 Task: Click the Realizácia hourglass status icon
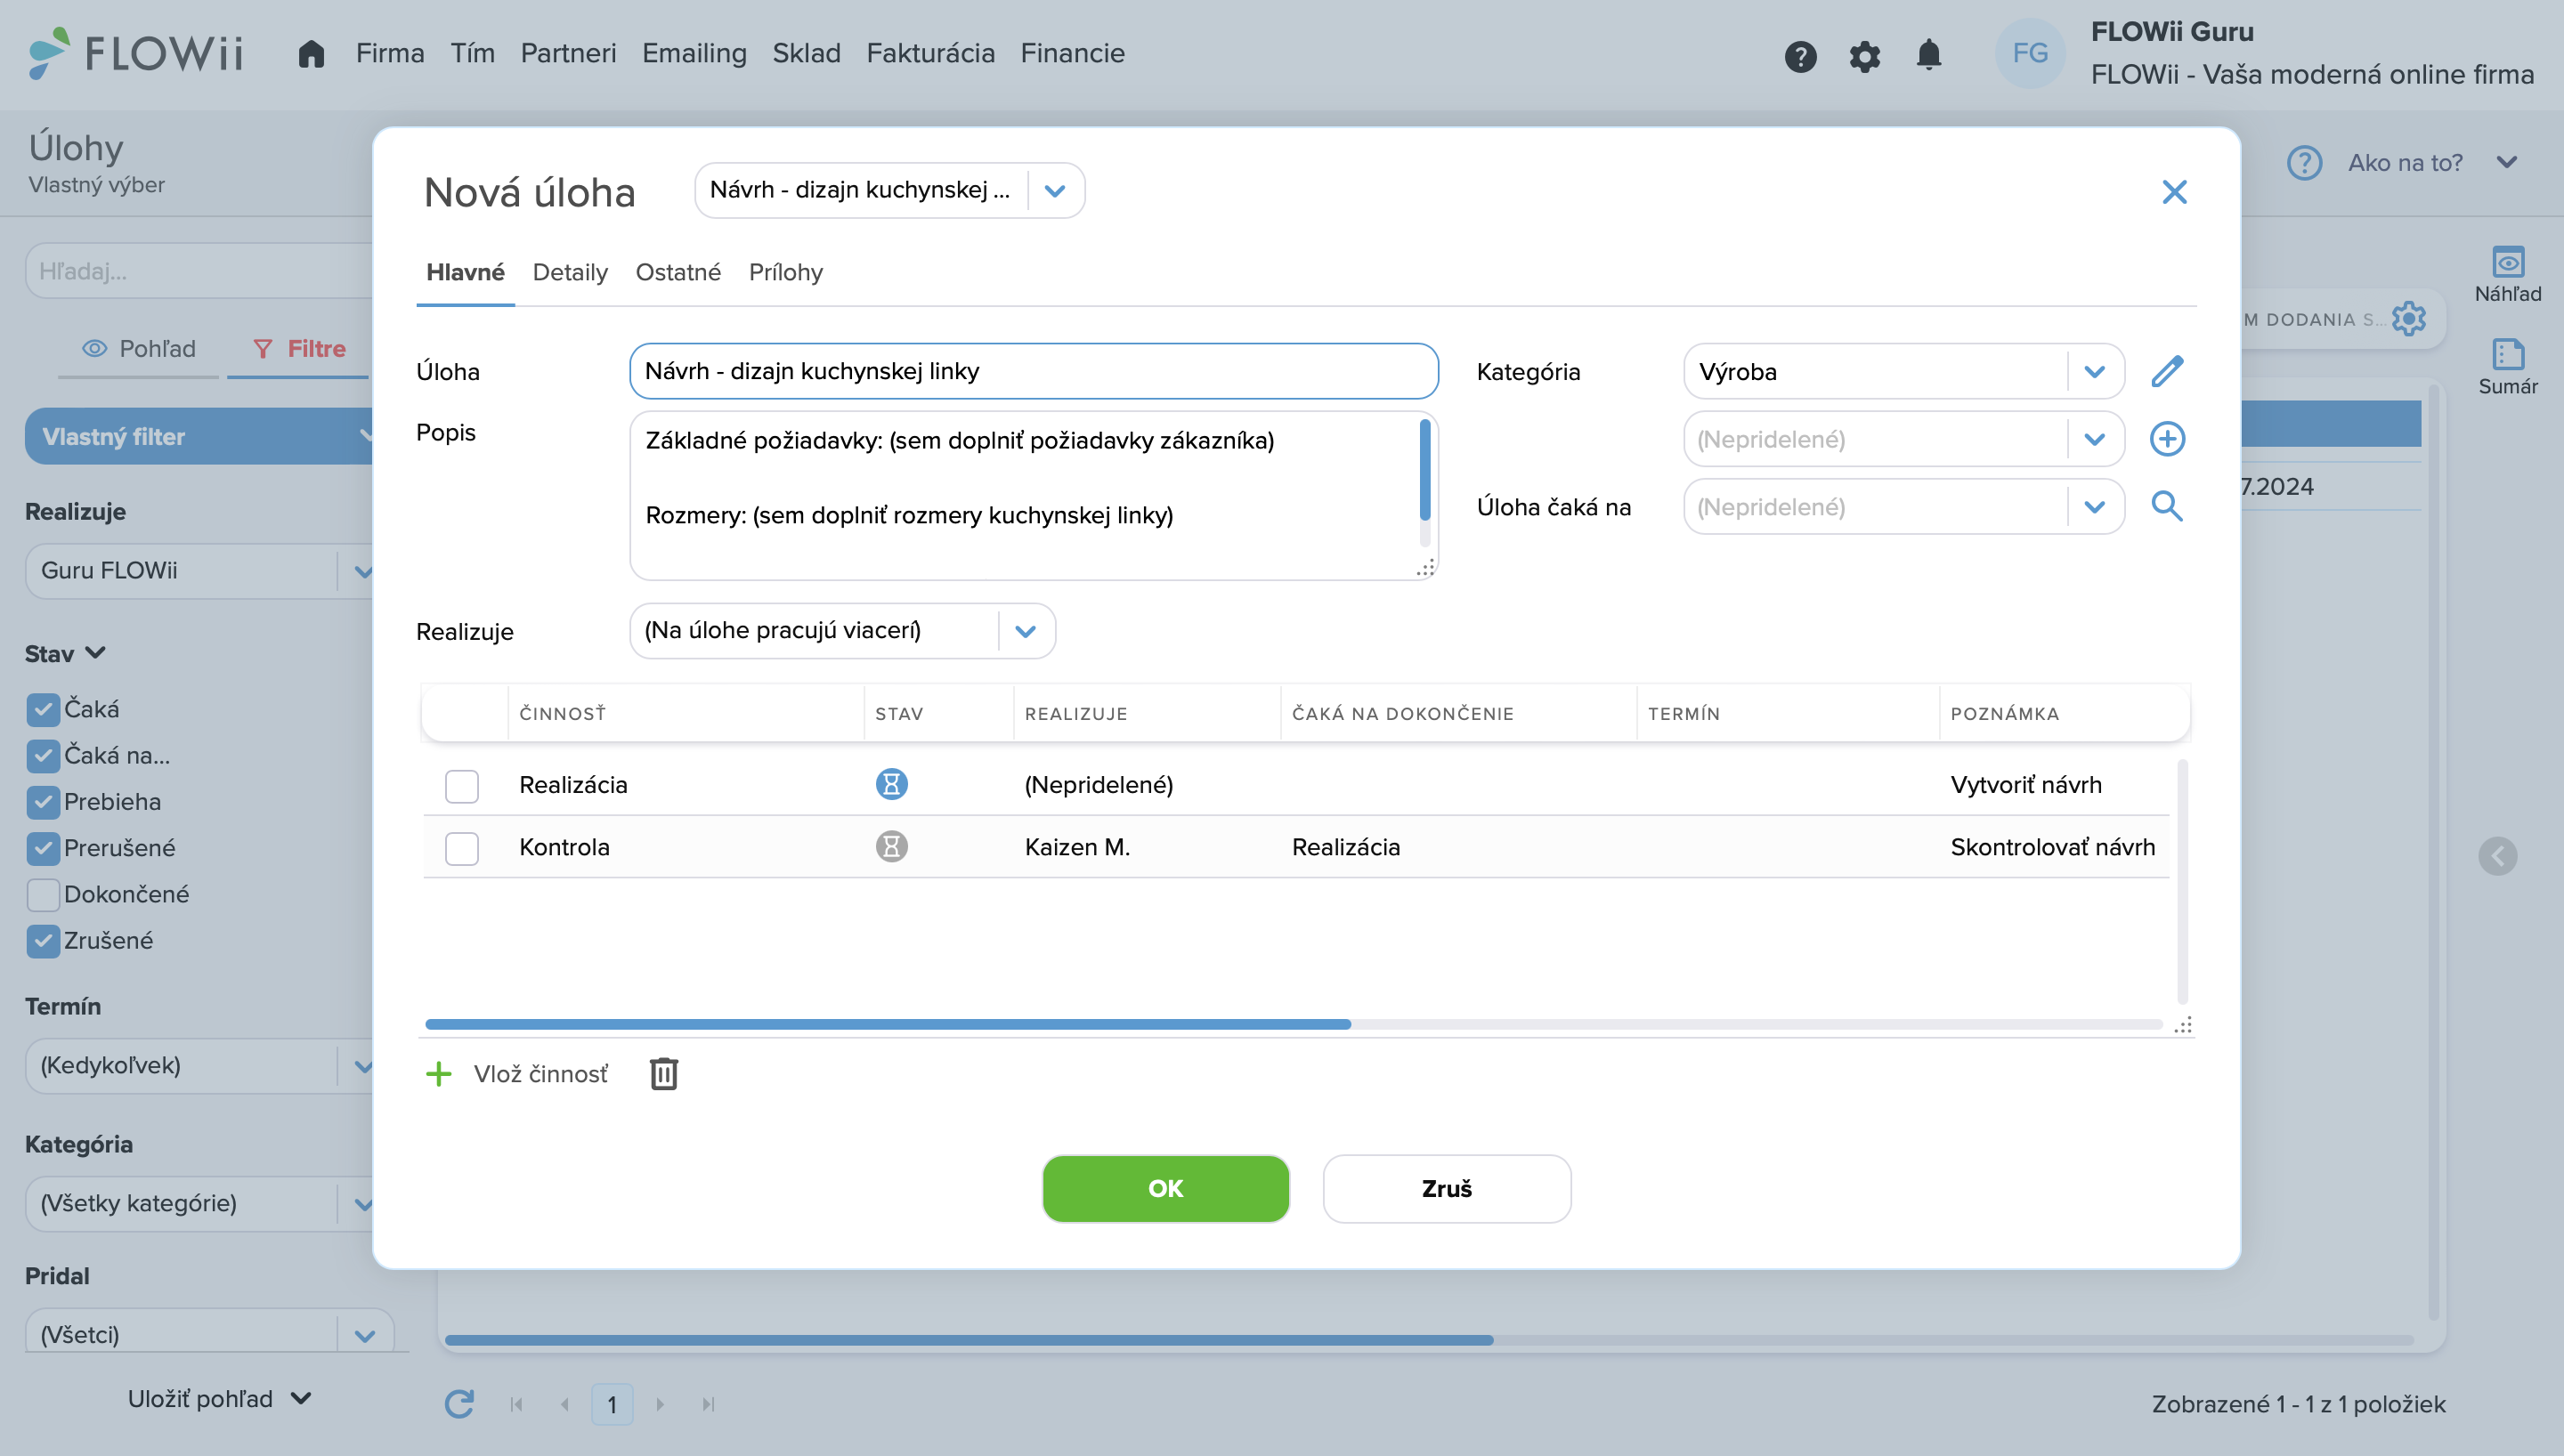891,784
